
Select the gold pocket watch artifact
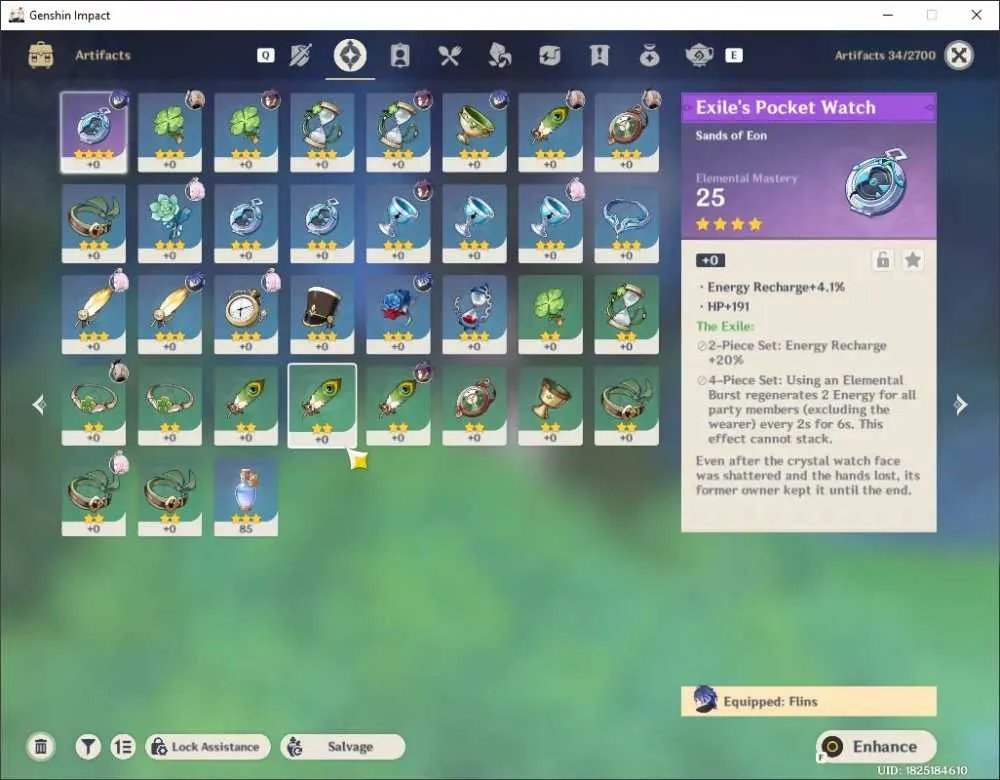point(246,314)
